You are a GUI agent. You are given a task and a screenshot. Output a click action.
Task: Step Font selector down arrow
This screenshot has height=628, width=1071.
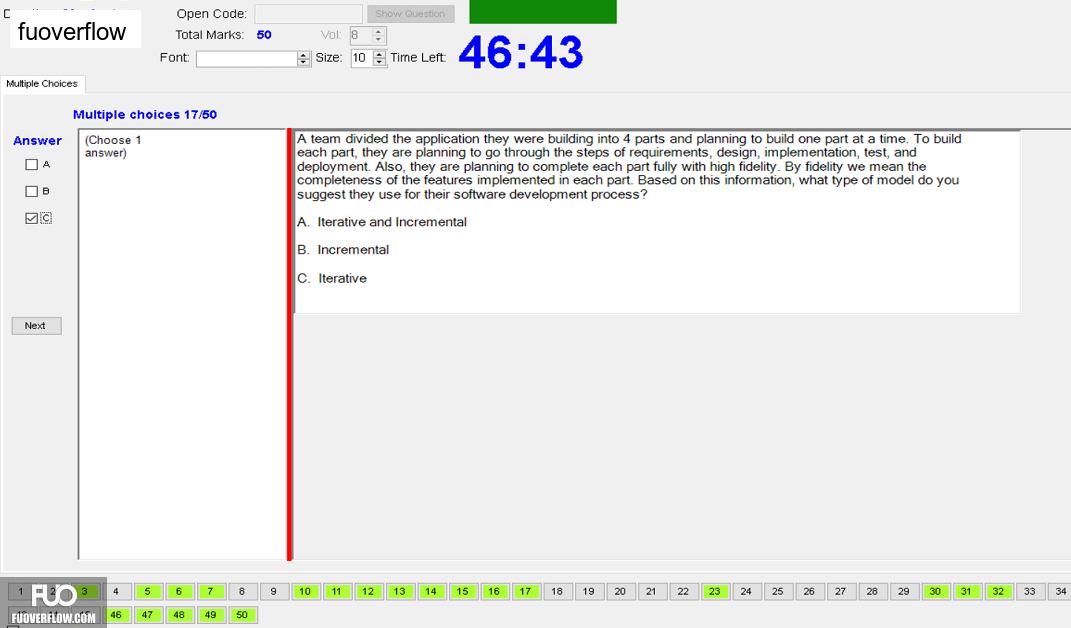pos(304,63)
